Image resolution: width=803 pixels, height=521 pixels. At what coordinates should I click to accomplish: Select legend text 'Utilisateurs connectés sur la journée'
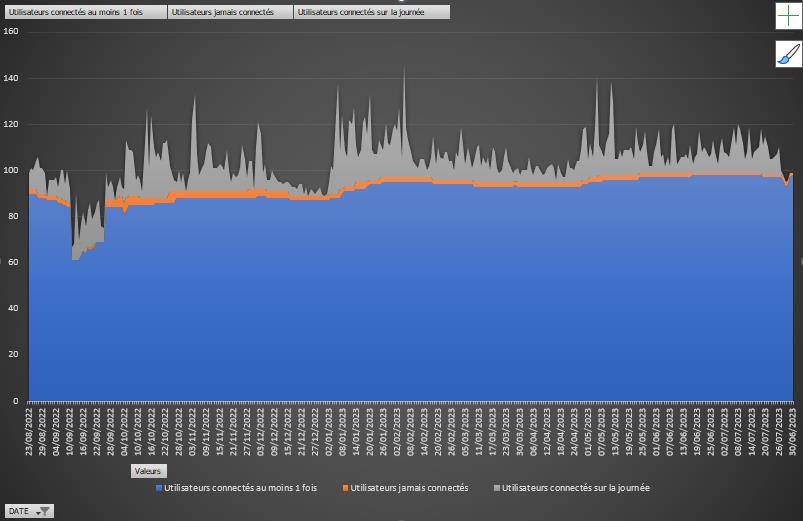576,488
